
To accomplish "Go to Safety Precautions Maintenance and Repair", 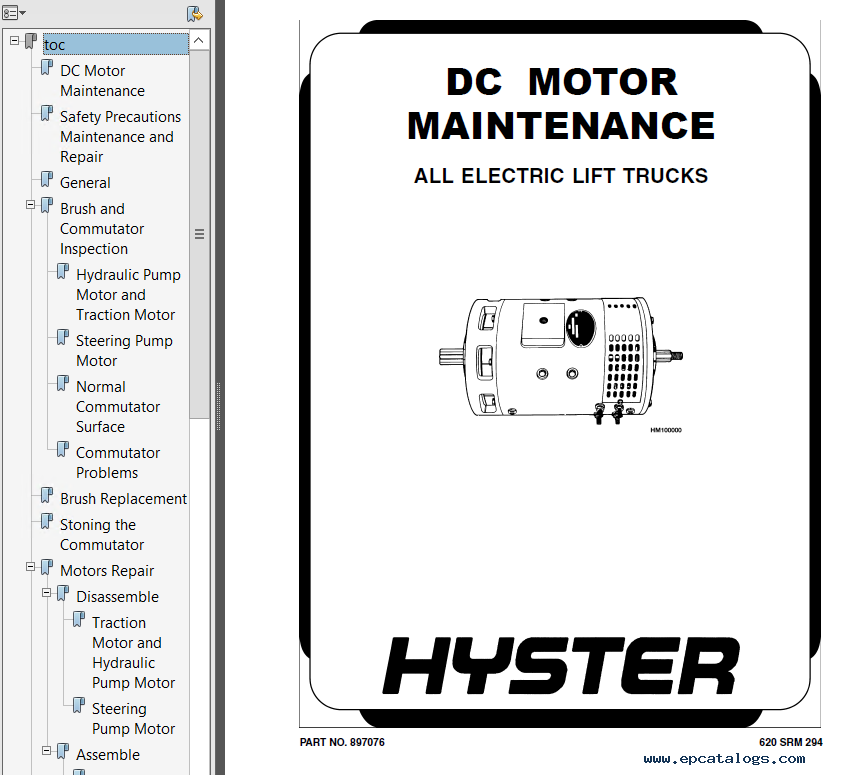I will tap(120, 136).
